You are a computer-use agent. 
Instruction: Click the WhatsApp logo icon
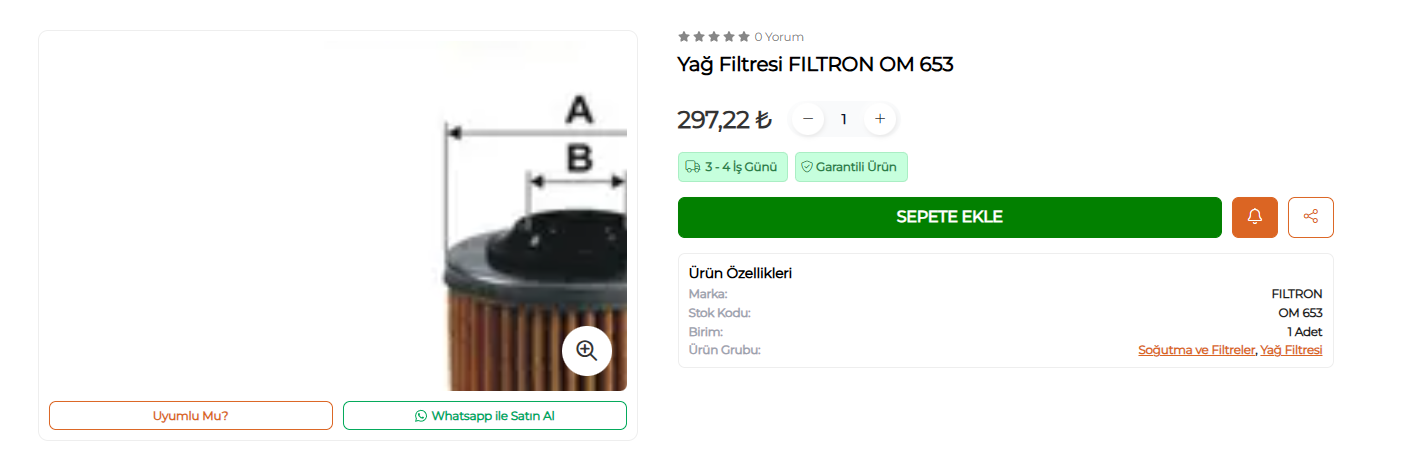pyautogui.click(x=421, y=416)
